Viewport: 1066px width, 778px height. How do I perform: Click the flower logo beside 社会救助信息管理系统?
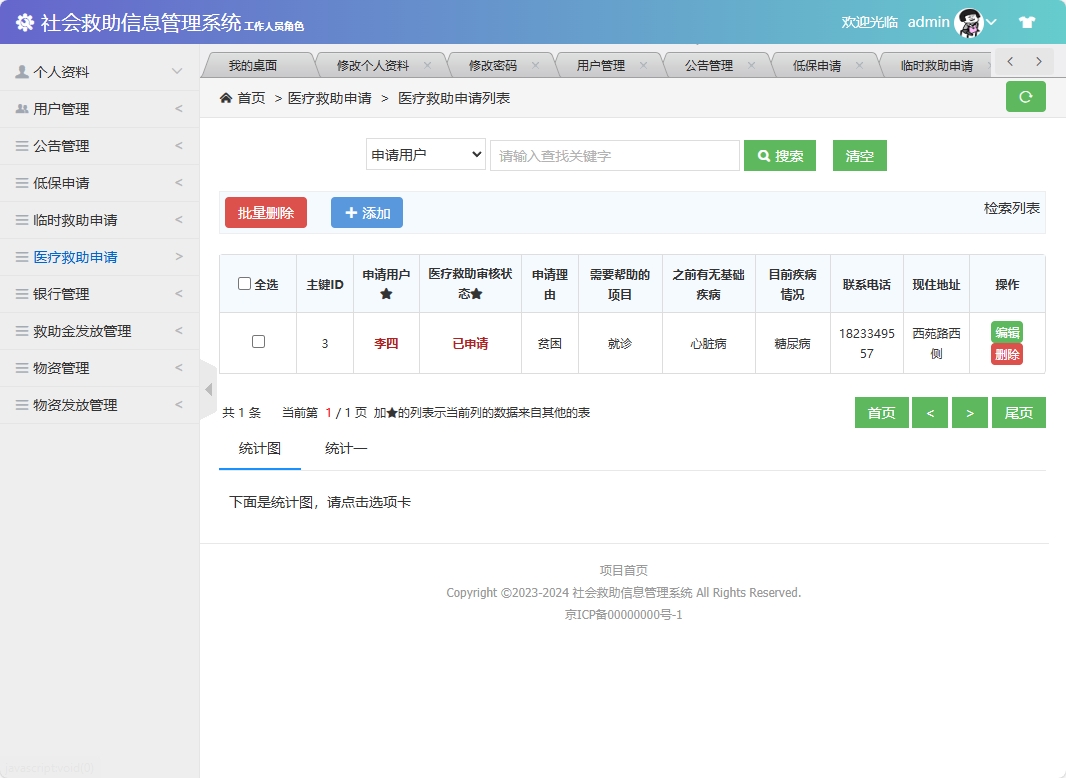pos(24,19)
